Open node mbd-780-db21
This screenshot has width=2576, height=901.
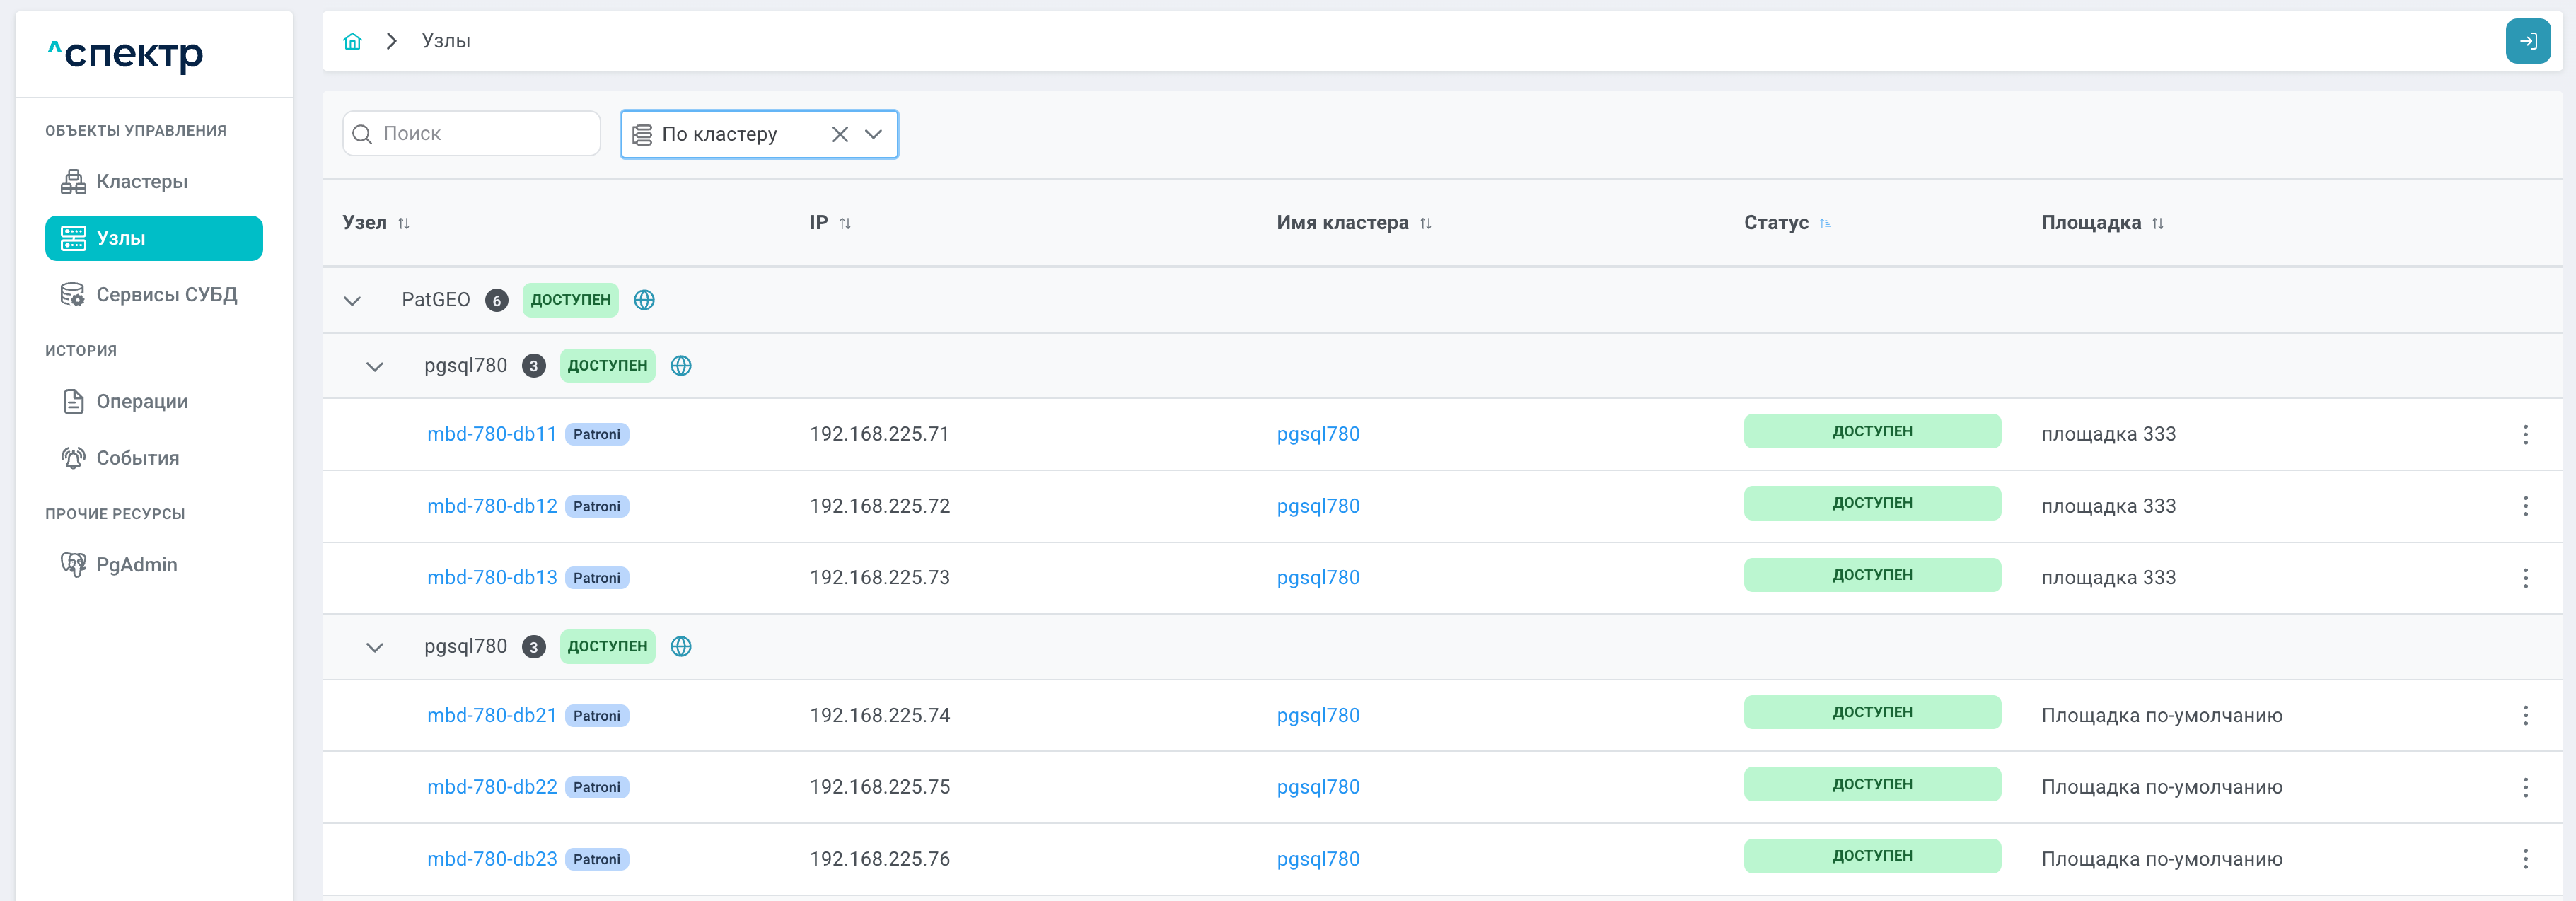tap(492, 716)
